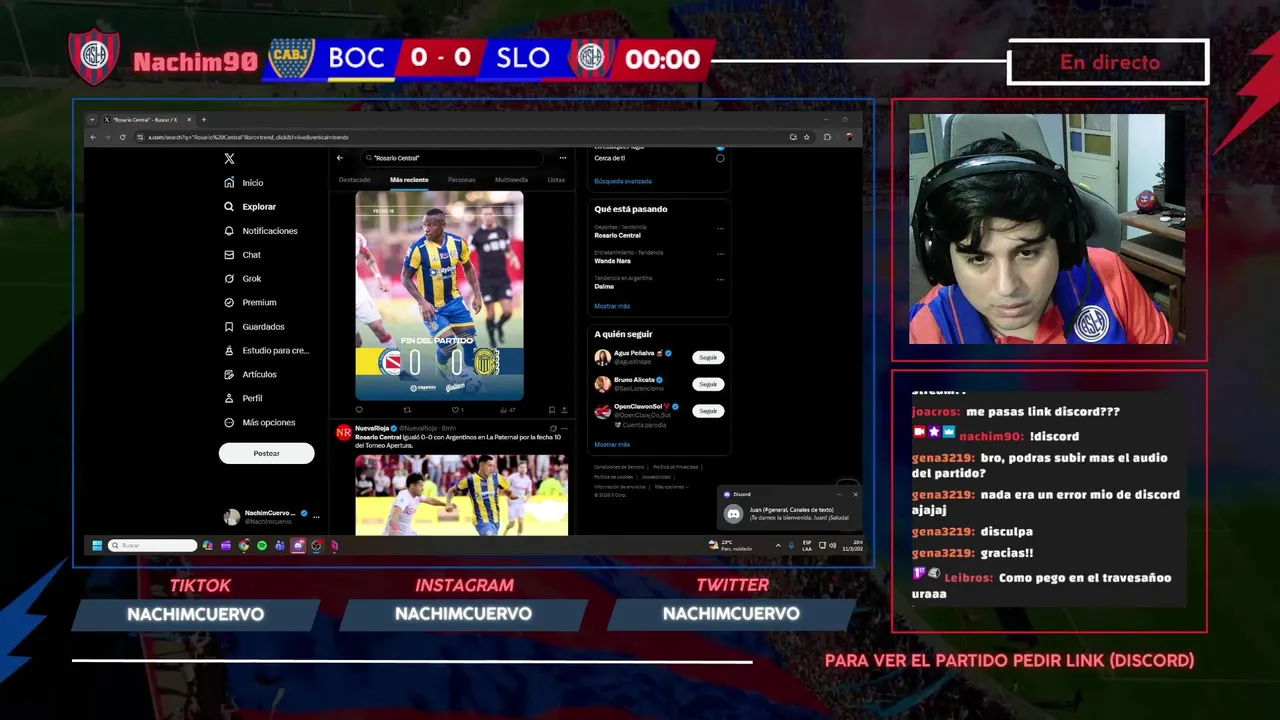The height and width of the screenshot is (720, 1280).
Task: Repost the match result post
Action: 407,409
